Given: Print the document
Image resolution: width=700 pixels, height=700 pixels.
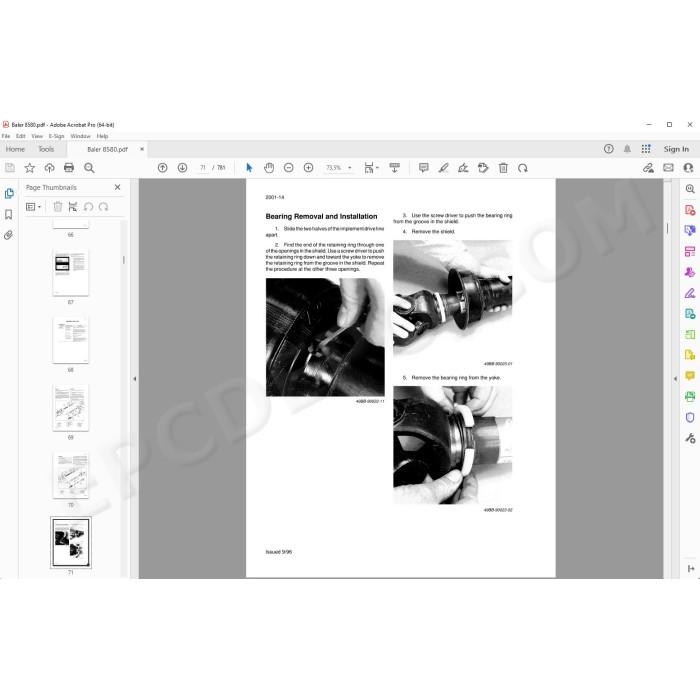Looking at the screenshot, I should coord(69,168).
